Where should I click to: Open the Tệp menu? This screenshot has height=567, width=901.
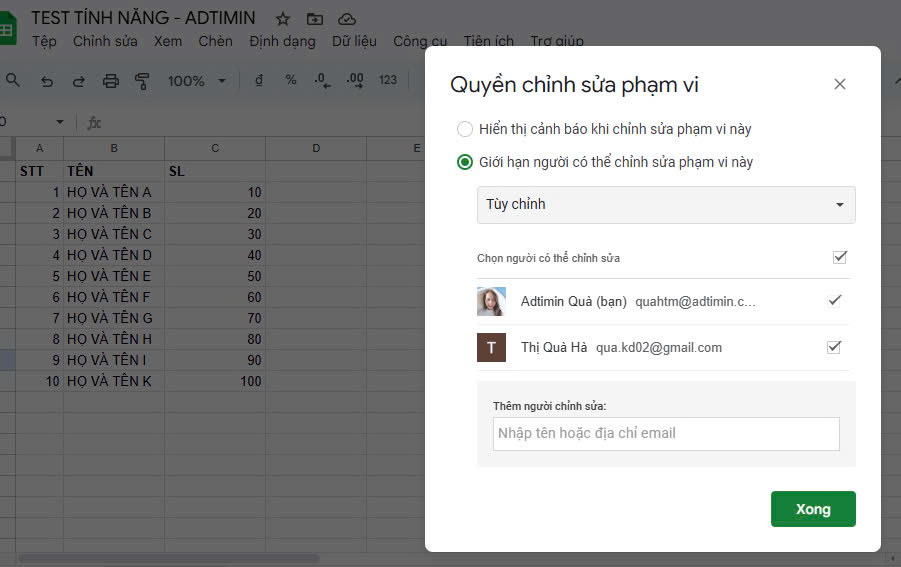pyautogui.click(x=44, y=41)
